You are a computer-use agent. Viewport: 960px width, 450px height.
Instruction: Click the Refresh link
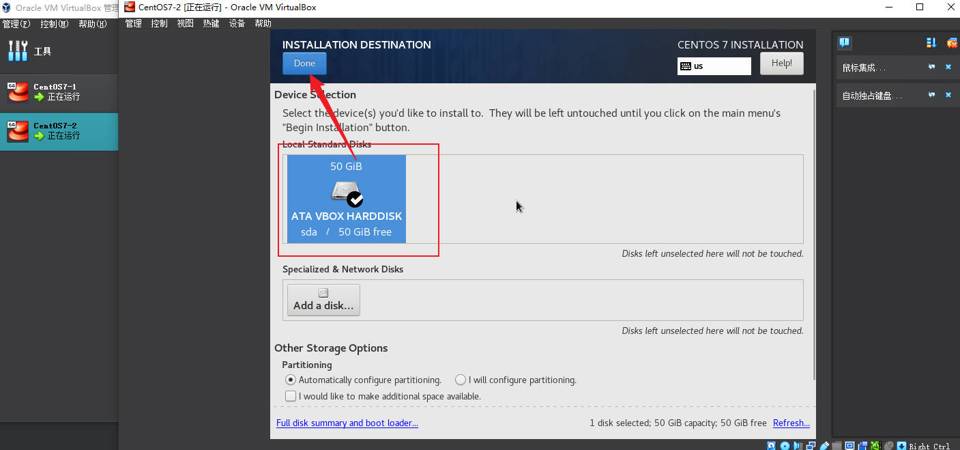pyautogui.click(x=790, y=423)
